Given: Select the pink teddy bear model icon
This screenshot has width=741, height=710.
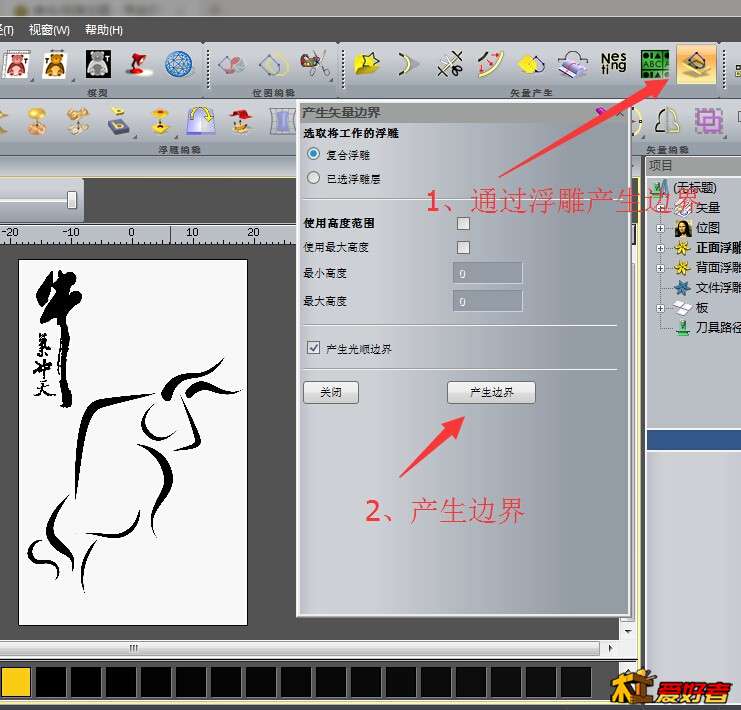Looking at the screenshot, I should click(x=17, y=64).
